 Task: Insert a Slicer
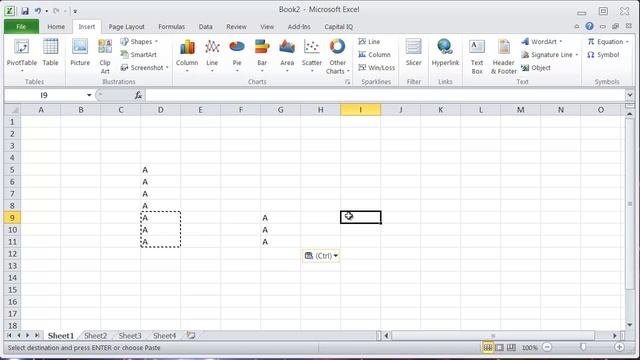pyautogui.click(x=413, y=53)
